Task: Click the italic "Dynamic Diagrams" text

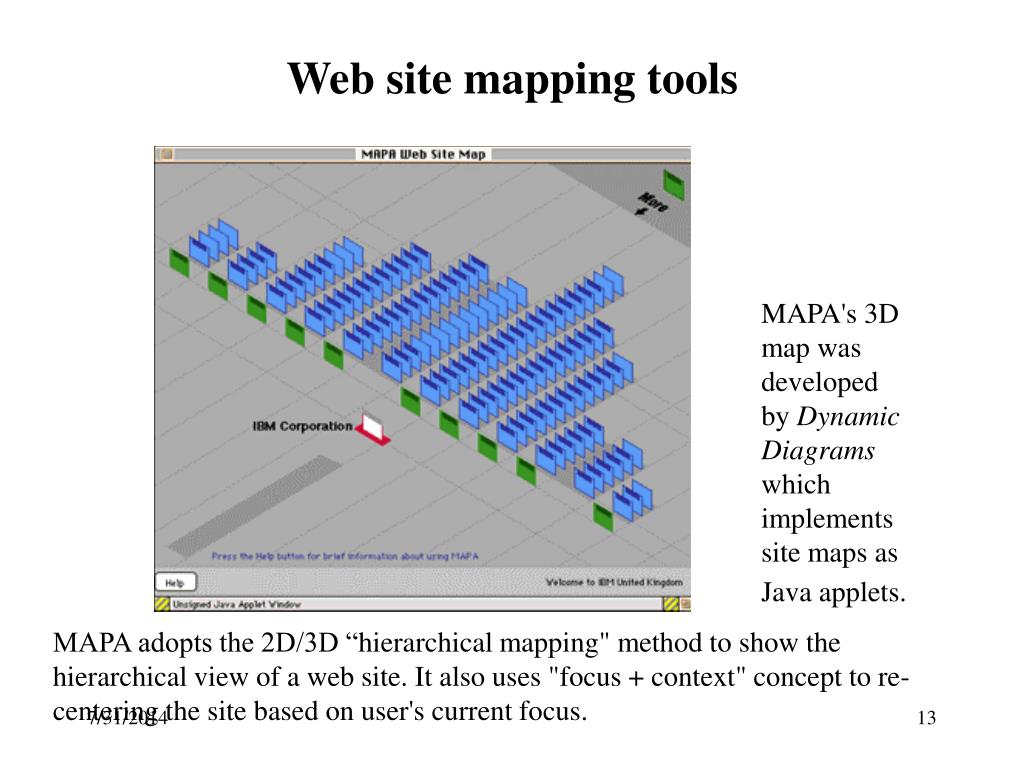Action: click(830, 434)
